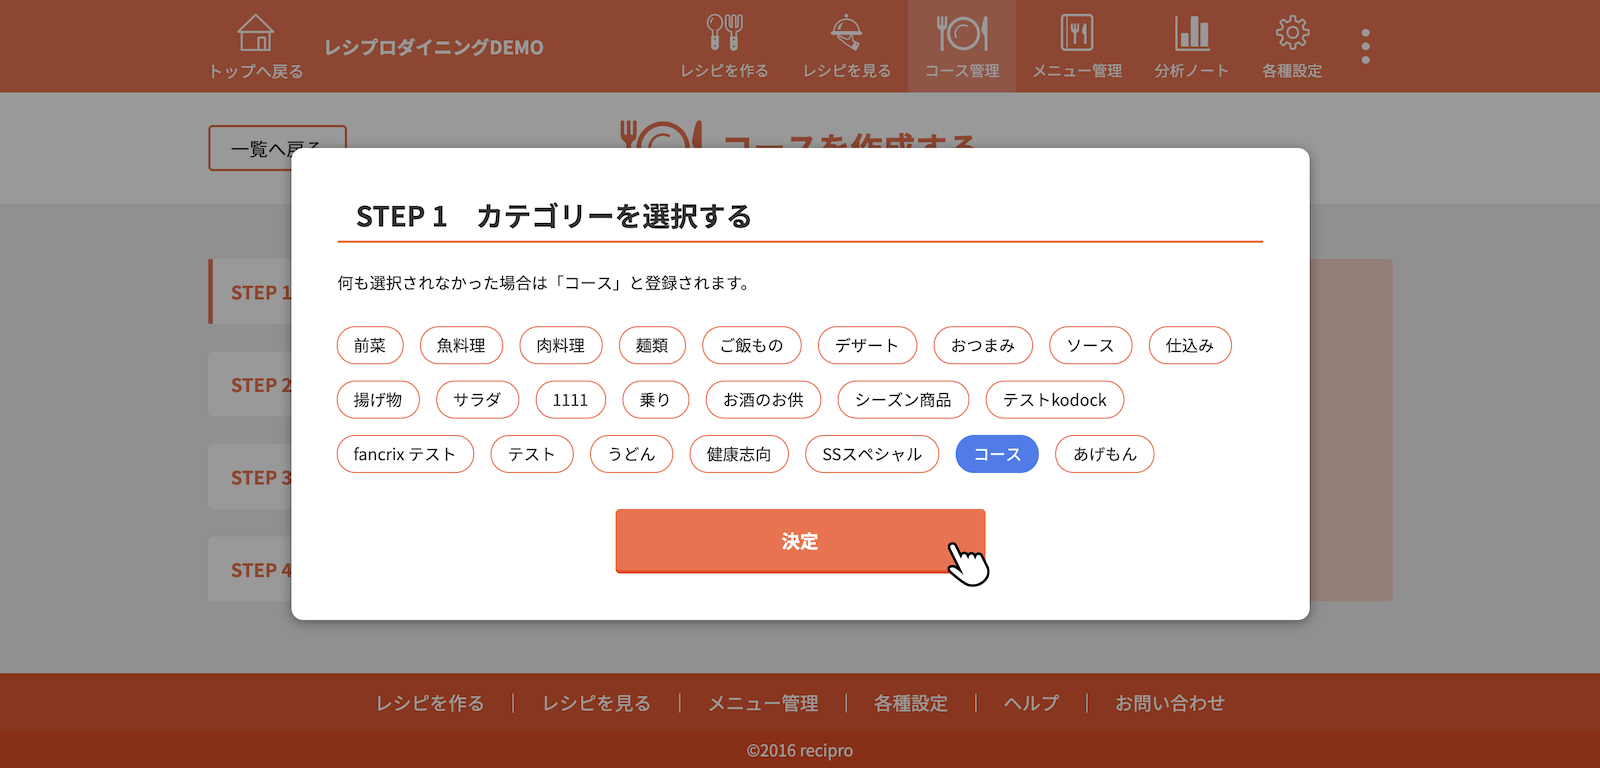Open the メニュー管理 menu card icon
The width and height of the screenshot is (1600, 768).
(x=1076, y=34)
